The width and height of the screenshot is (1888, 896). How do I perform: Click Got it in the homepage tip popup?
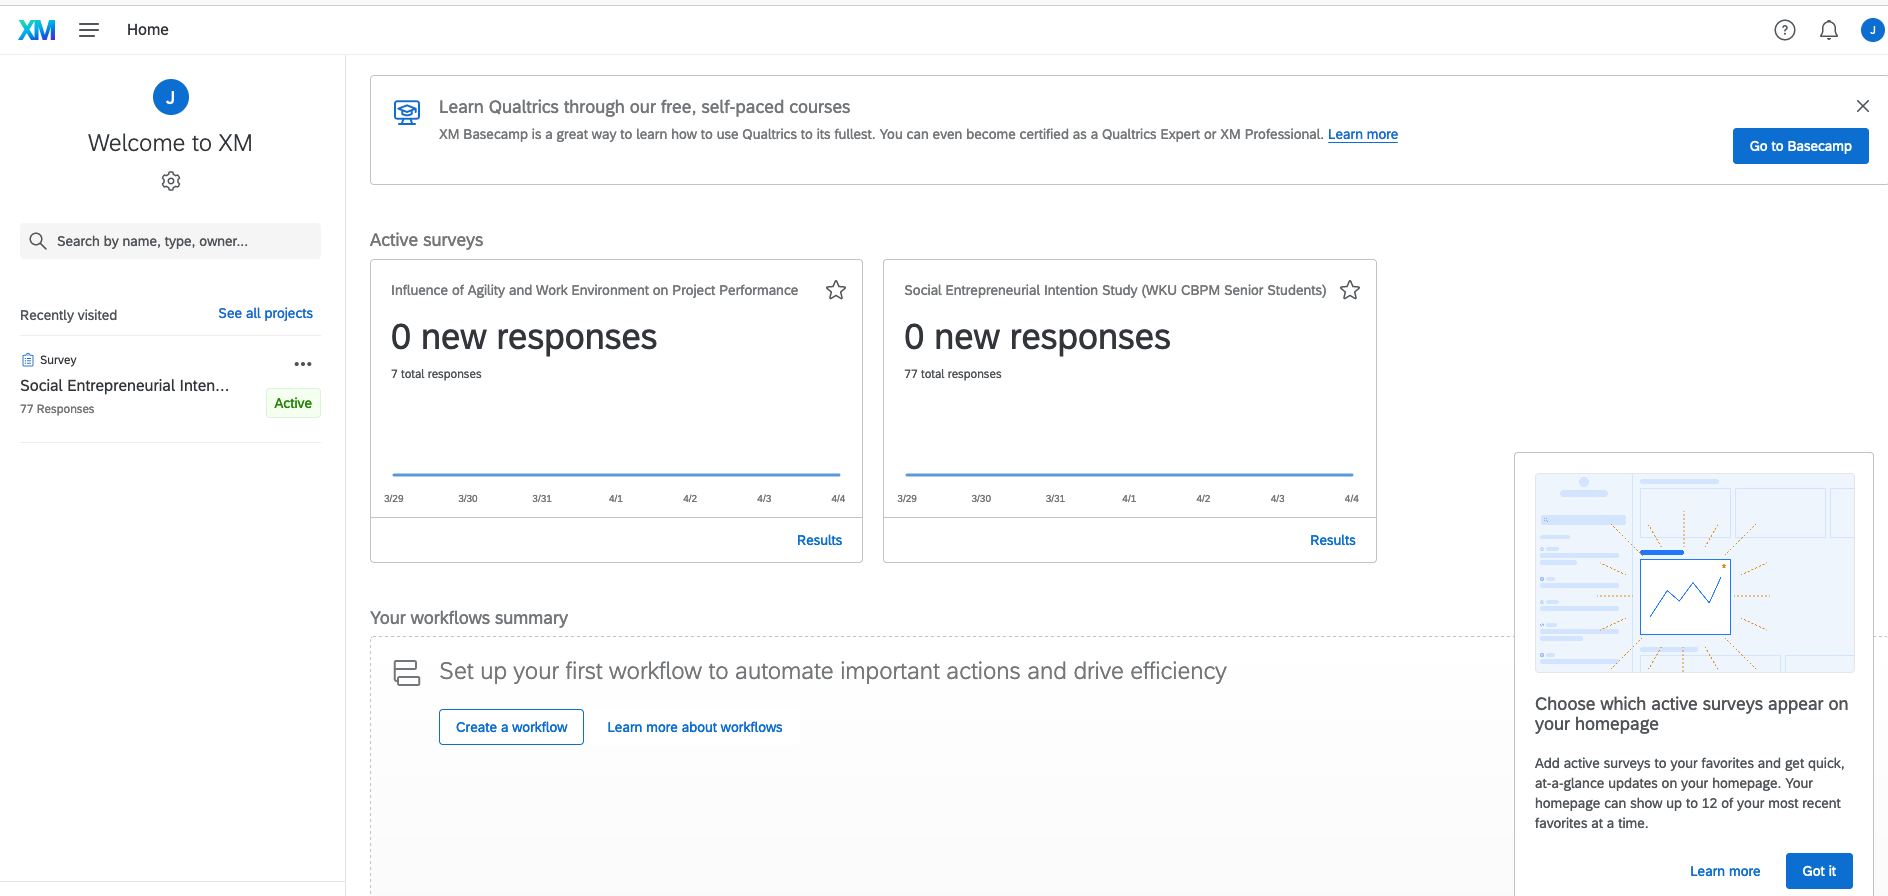(1819, 871)
